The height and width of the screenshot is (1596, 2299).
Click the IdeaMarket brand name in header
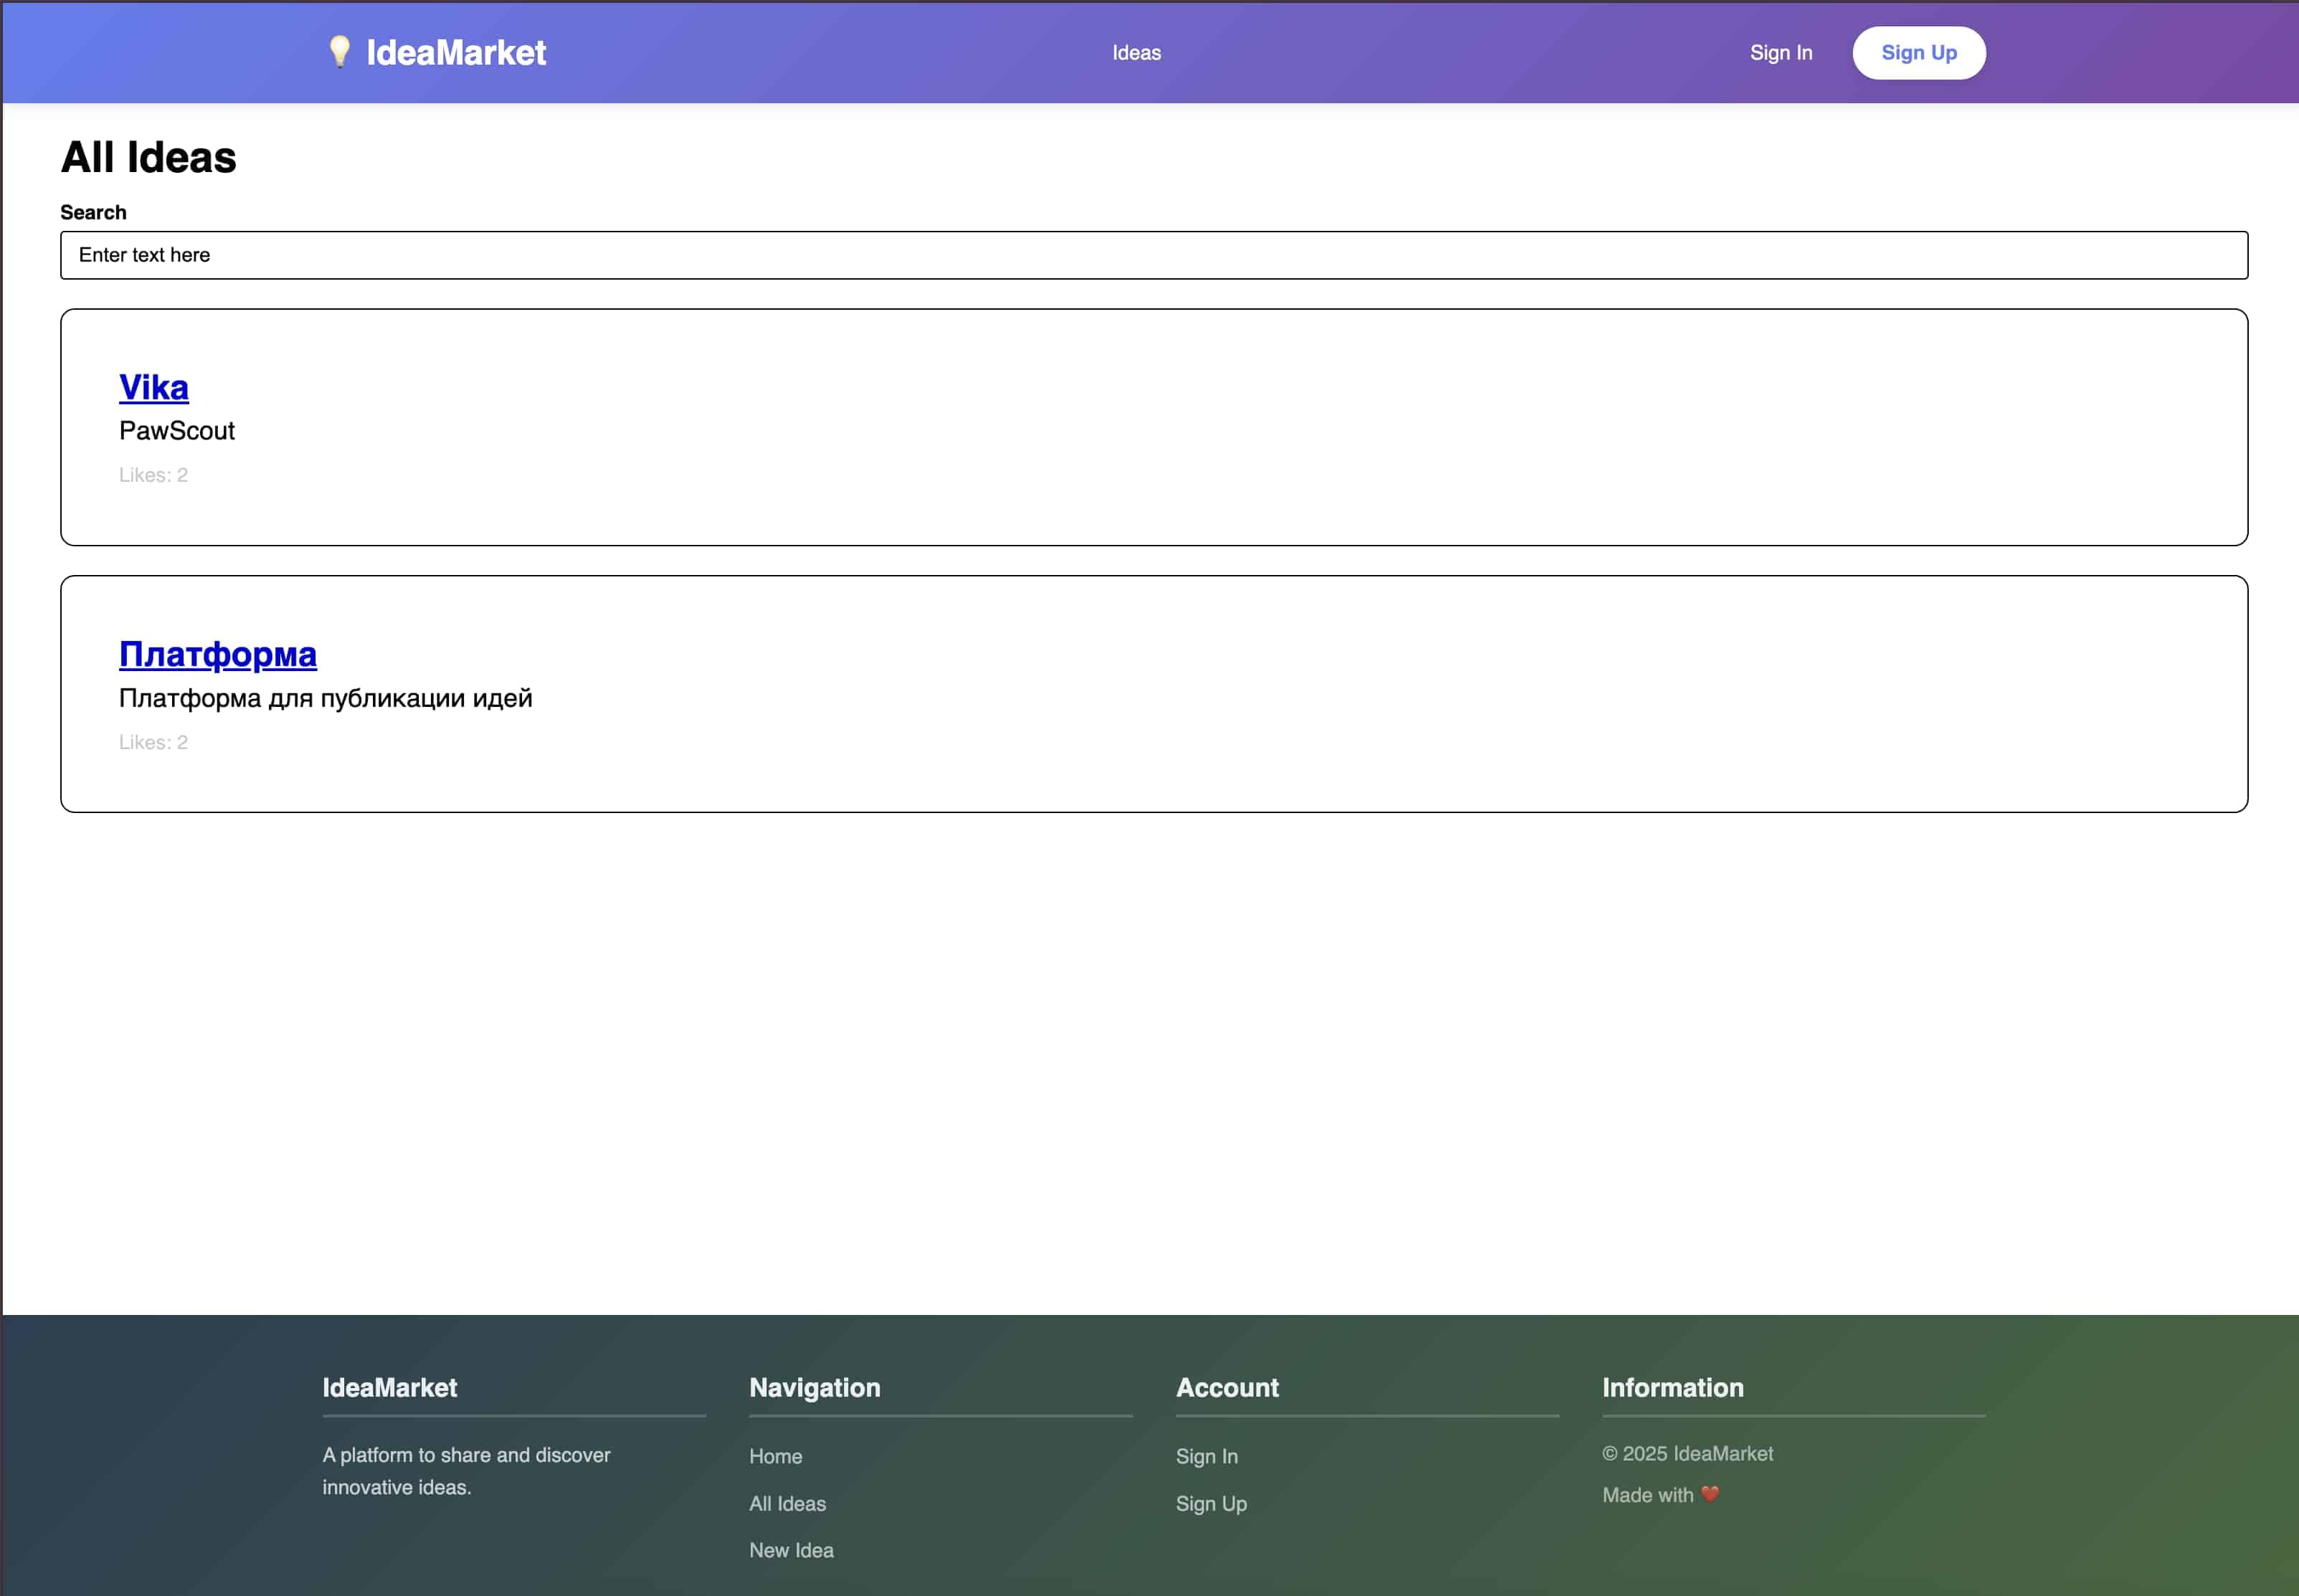(456, 53)
